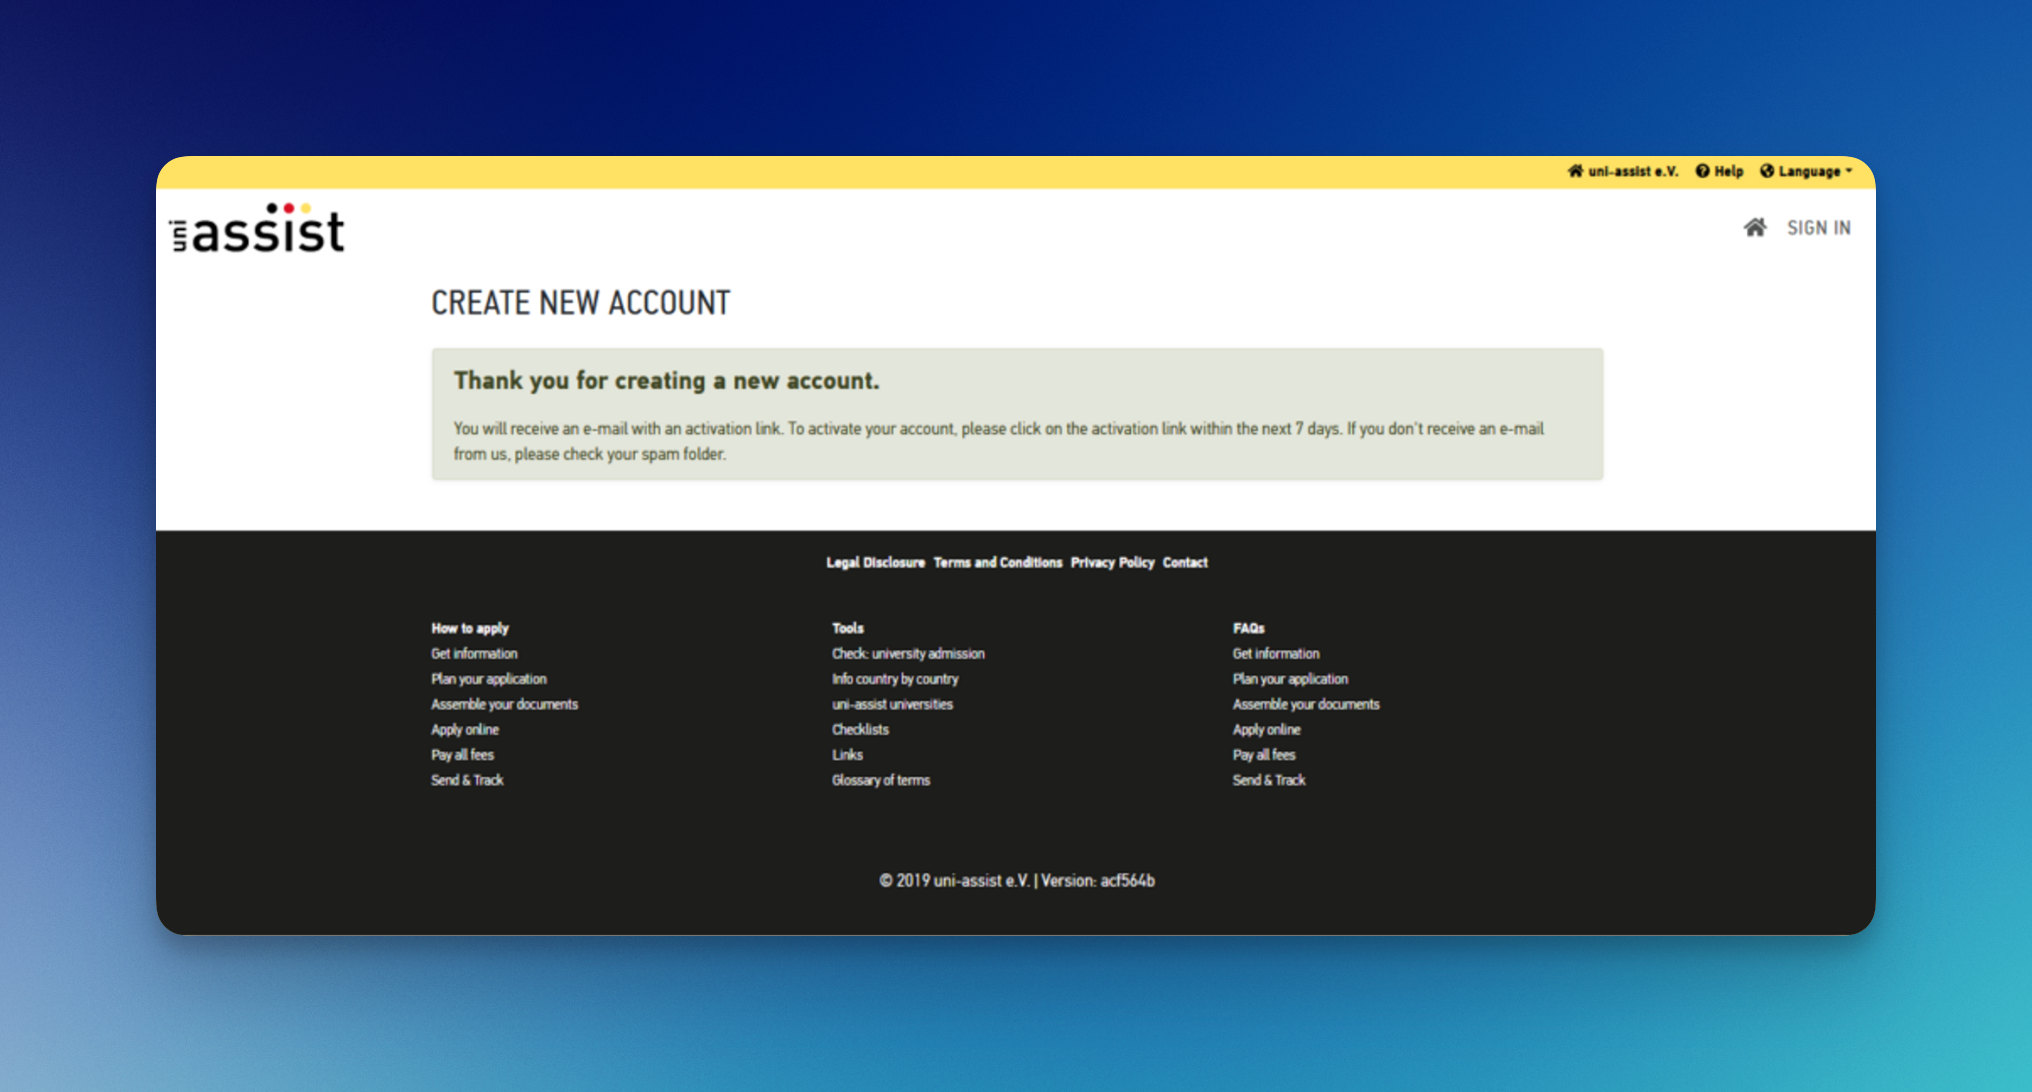Click Get information under How to apply
The width and height of the screenshot is (2032, 1092).
(474, 653)
